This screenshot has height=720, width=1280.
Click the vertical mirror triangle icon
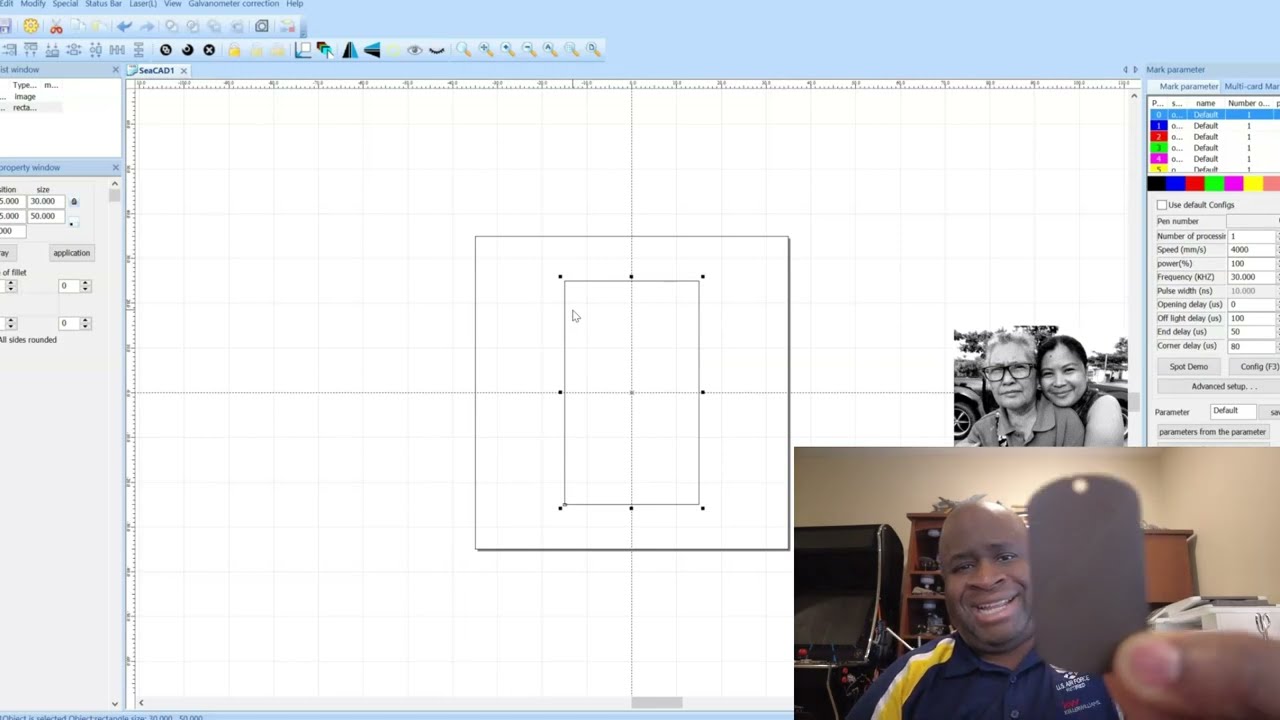[x=372, y=50]
